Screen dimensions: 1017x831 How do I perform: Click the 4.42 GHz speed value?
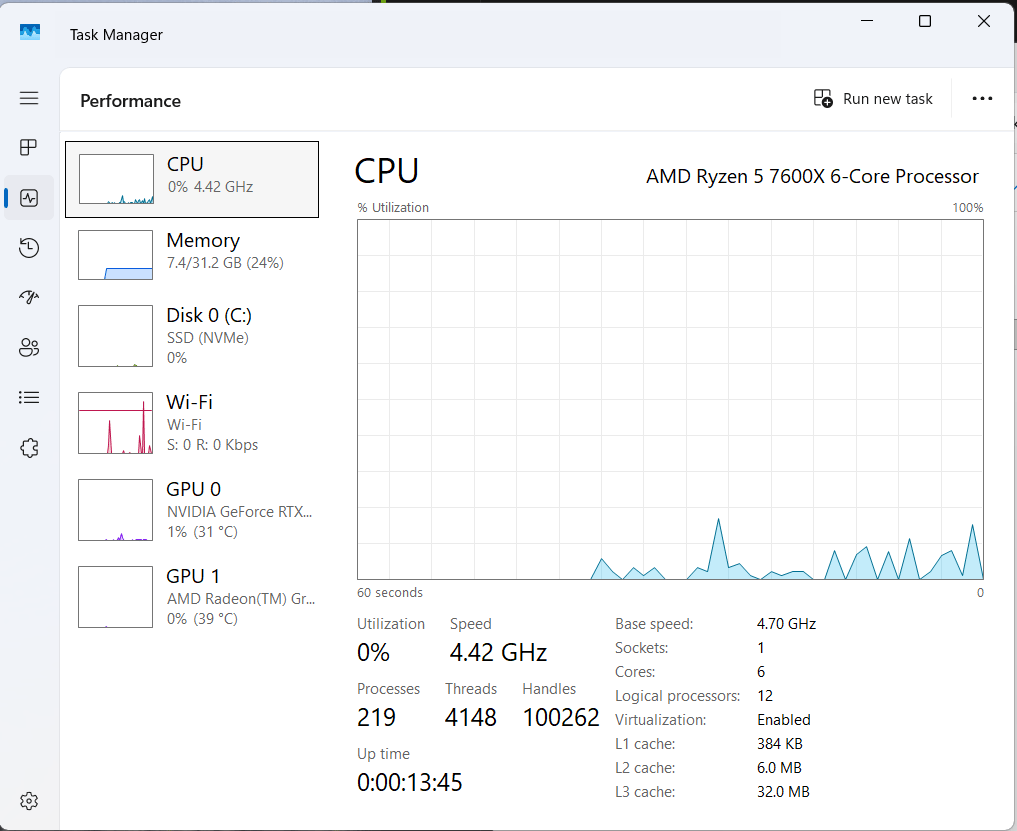tap(498, 653)
